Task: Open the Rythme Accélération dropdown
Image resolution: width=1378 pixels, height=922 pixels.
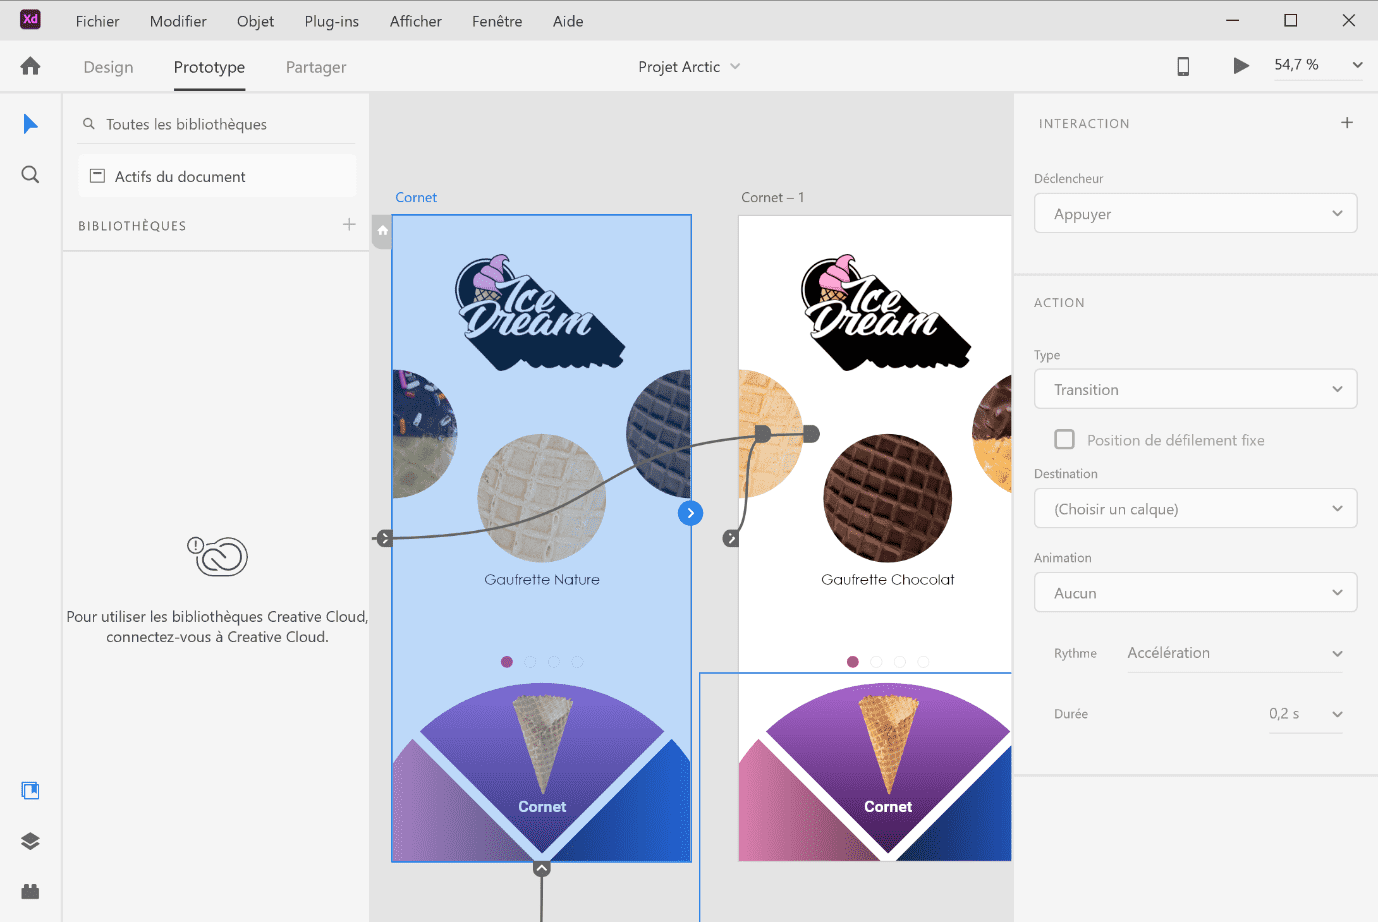Action: coord(1235,653)
